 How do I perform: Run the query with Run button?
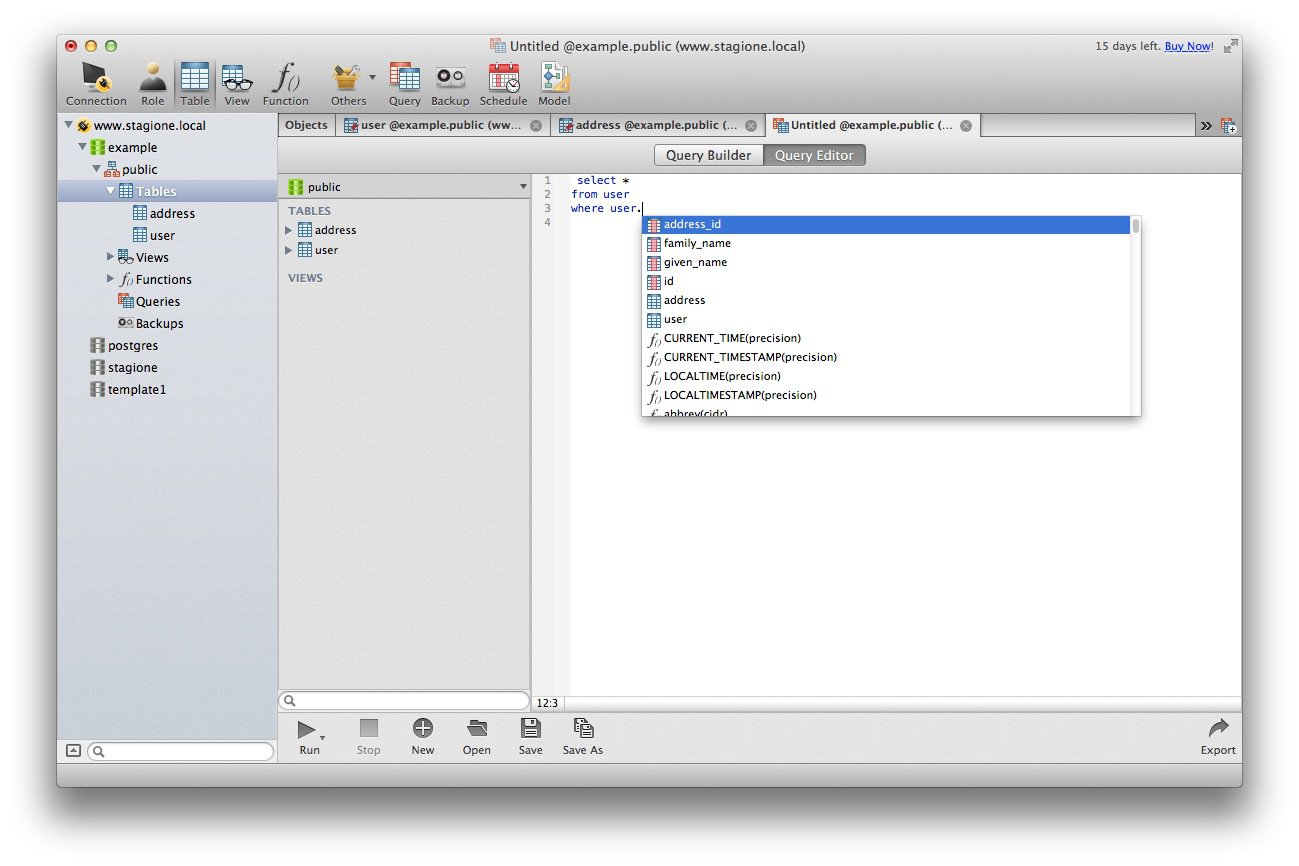(x=308, y=737)
